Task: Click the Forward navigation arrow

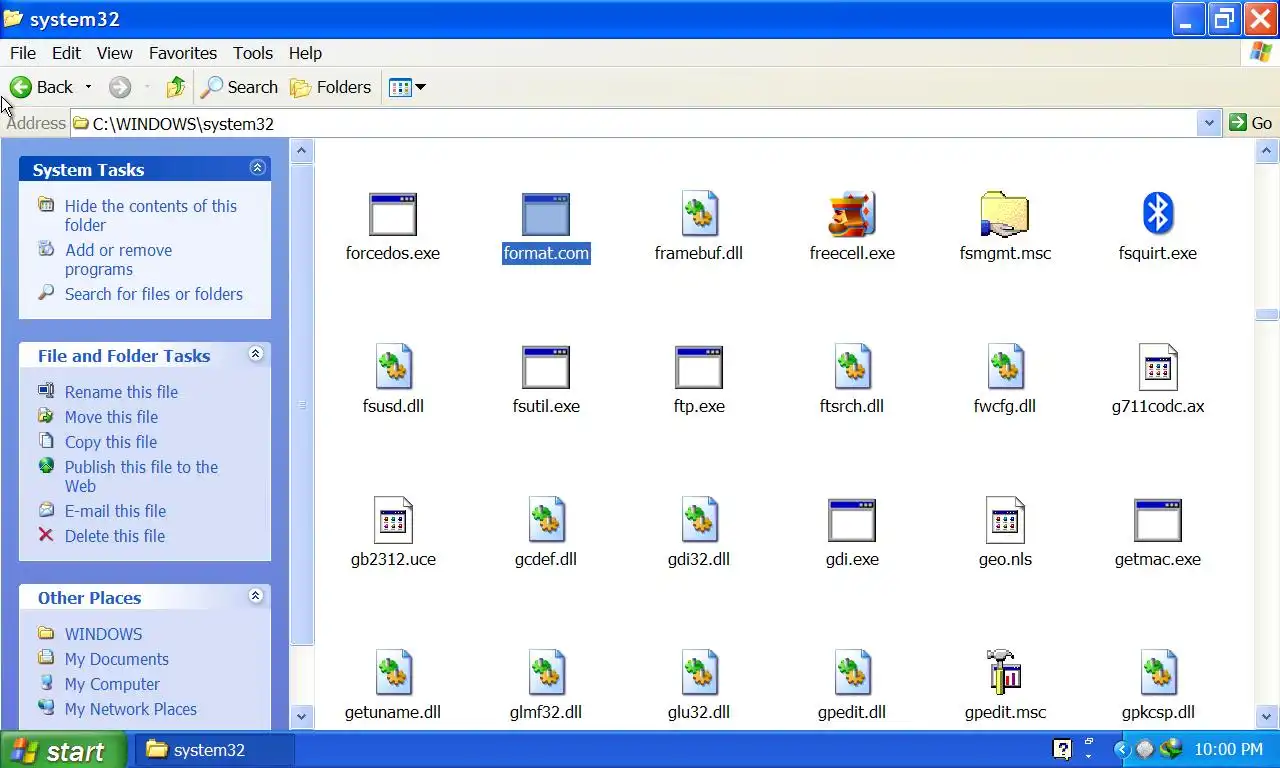Action: 120,87
